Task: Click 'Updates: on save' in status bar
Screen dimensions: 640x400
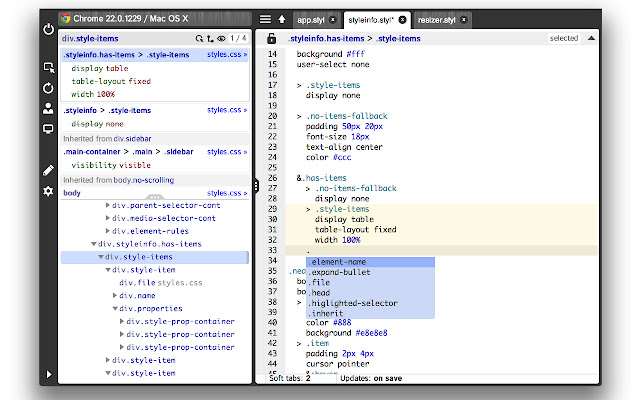Action: [371, 378]
